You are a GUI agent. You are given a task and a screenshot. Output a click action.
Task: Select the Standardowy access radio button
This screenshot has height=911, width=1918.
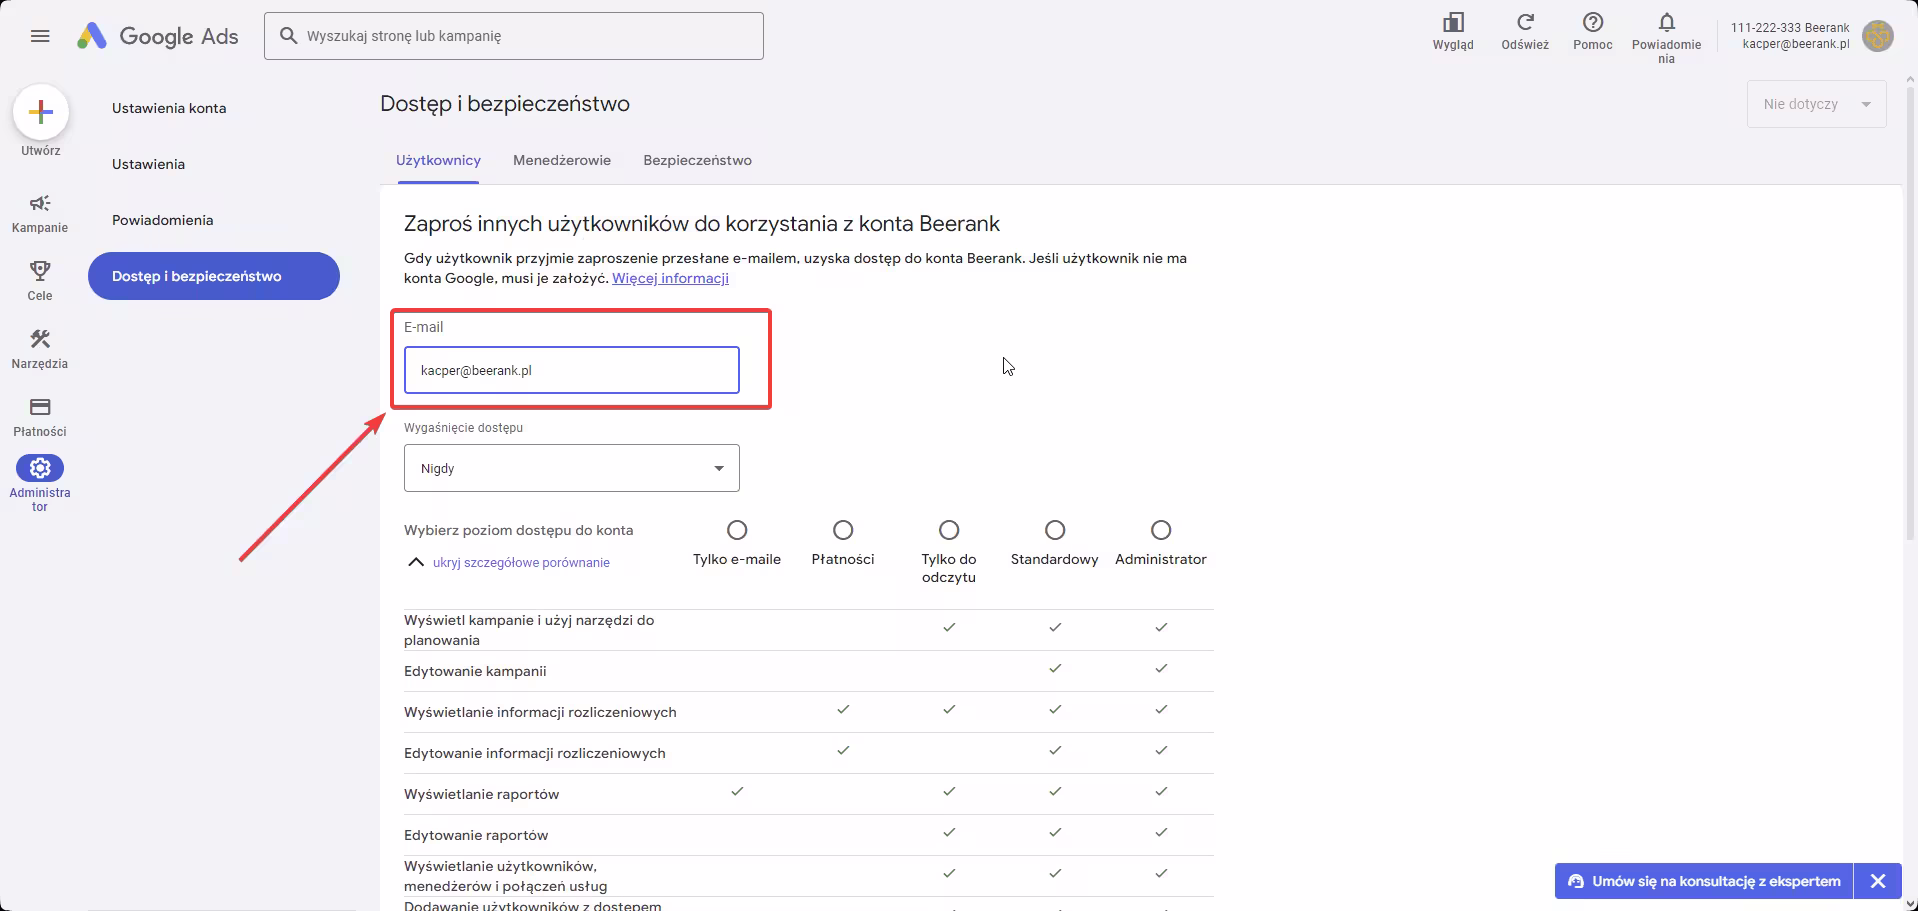pos(1054,530)
